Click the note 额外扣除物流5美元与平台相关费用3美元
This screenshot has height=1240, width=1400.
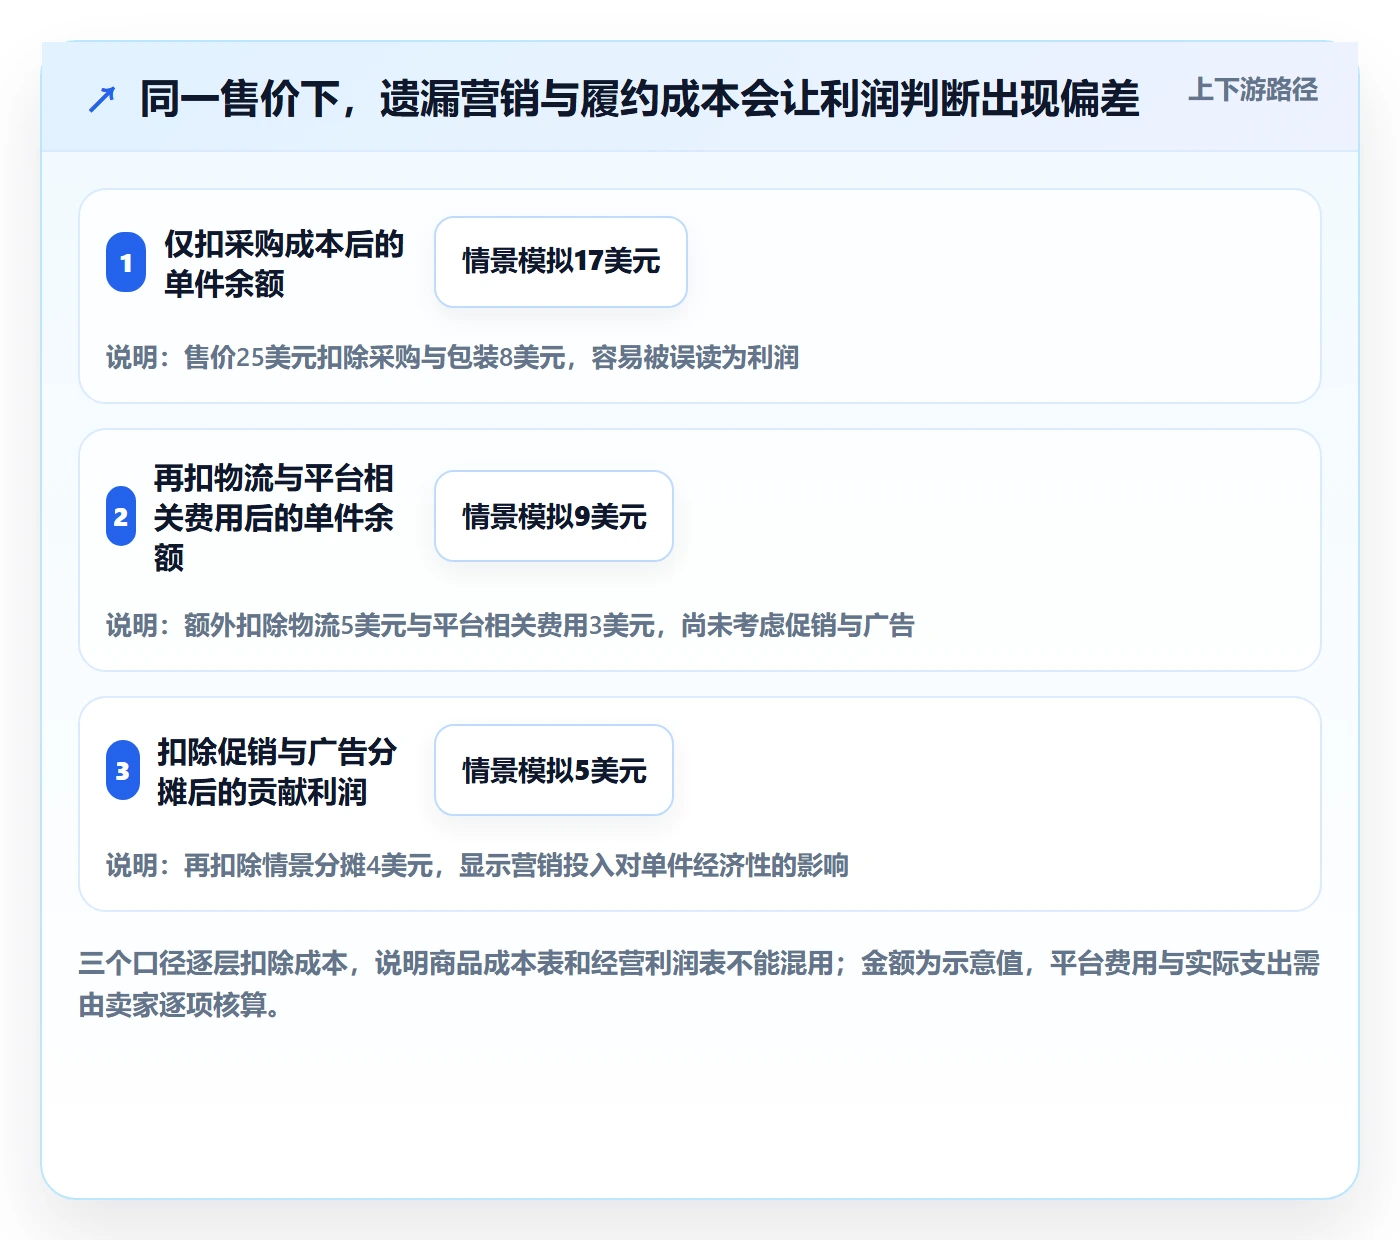tap(419, 625)
